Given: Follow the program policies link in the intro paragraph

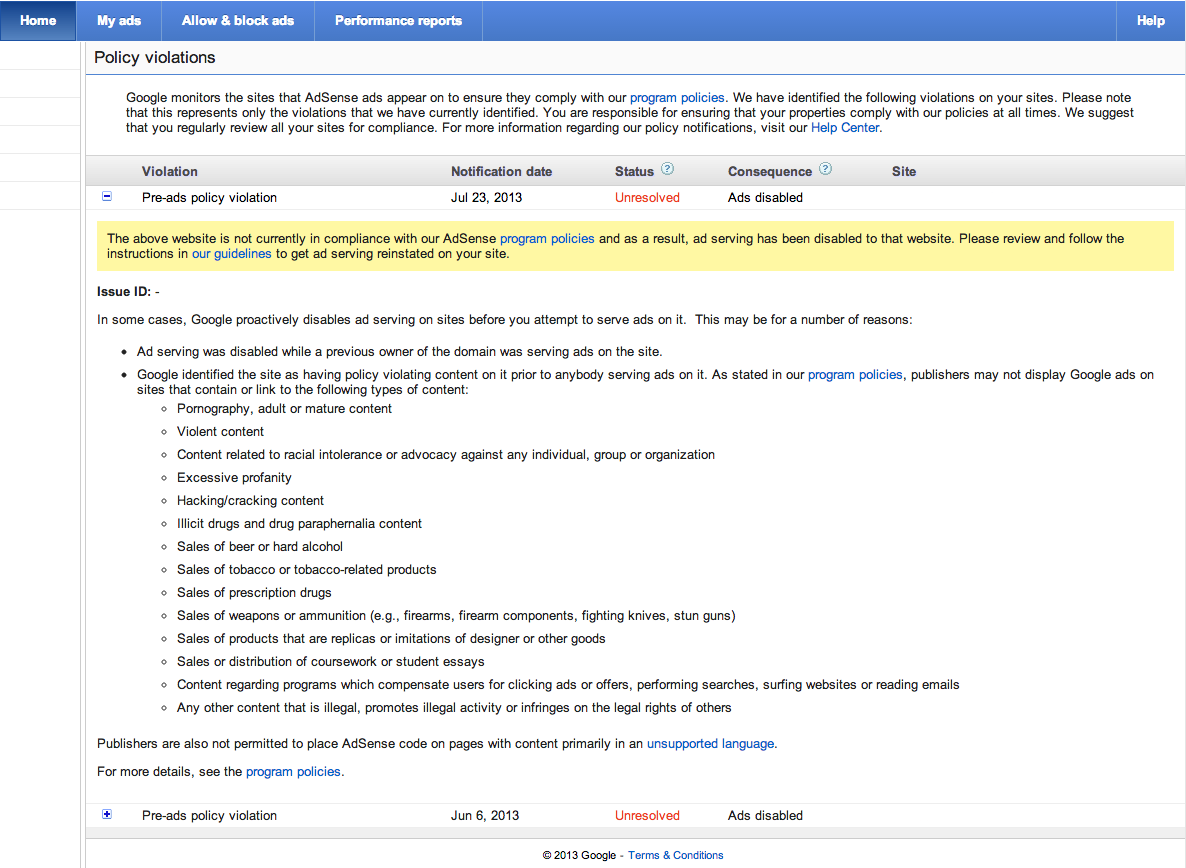Looking at the screenshot, I should coord(677,98).
